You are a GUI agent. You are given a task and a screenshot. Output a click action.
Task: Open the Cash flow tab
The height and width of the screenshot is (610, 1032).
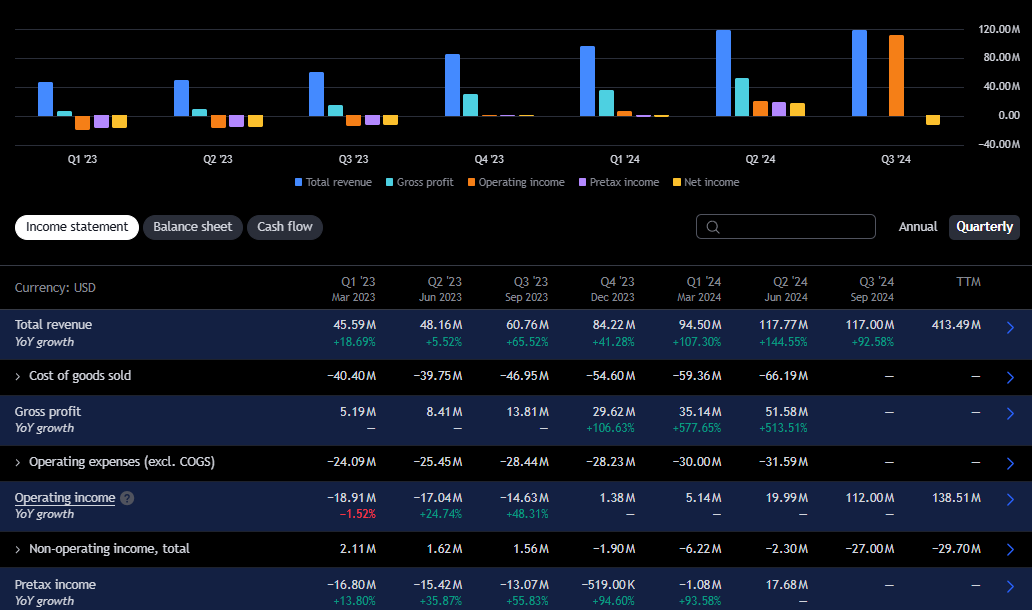point(284,227)
